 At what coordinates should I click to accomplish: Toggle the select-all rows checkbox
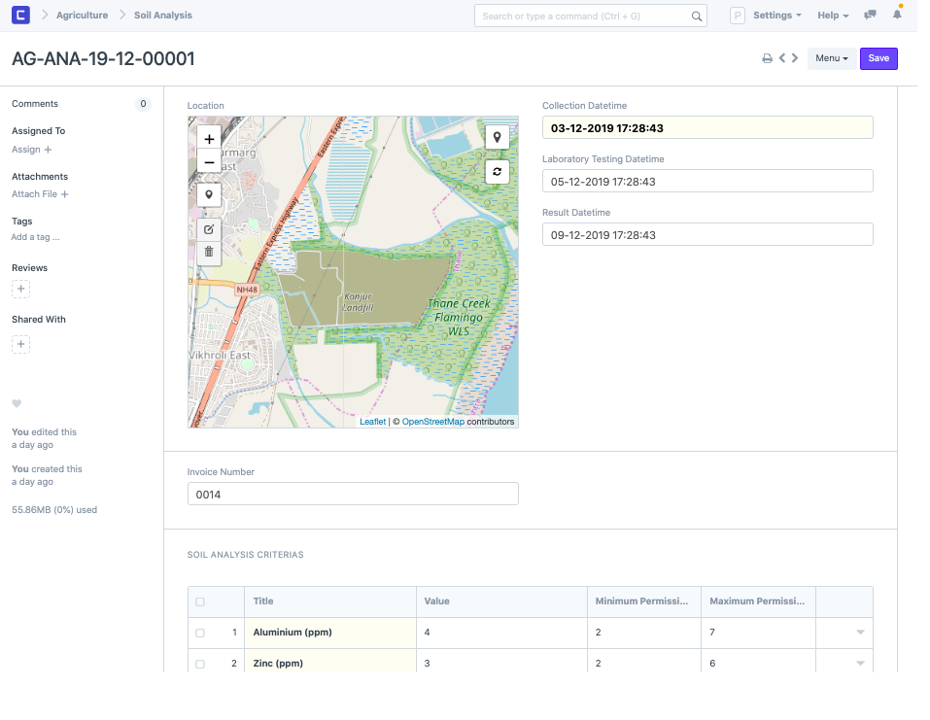tap(200, 602)
